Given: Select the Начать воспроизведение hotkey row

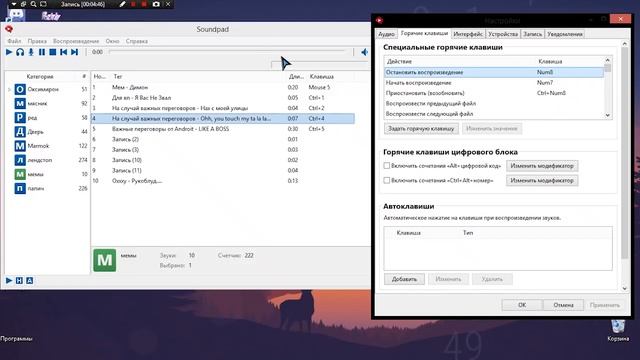Looking at the screenshot, I should (493, 82).
